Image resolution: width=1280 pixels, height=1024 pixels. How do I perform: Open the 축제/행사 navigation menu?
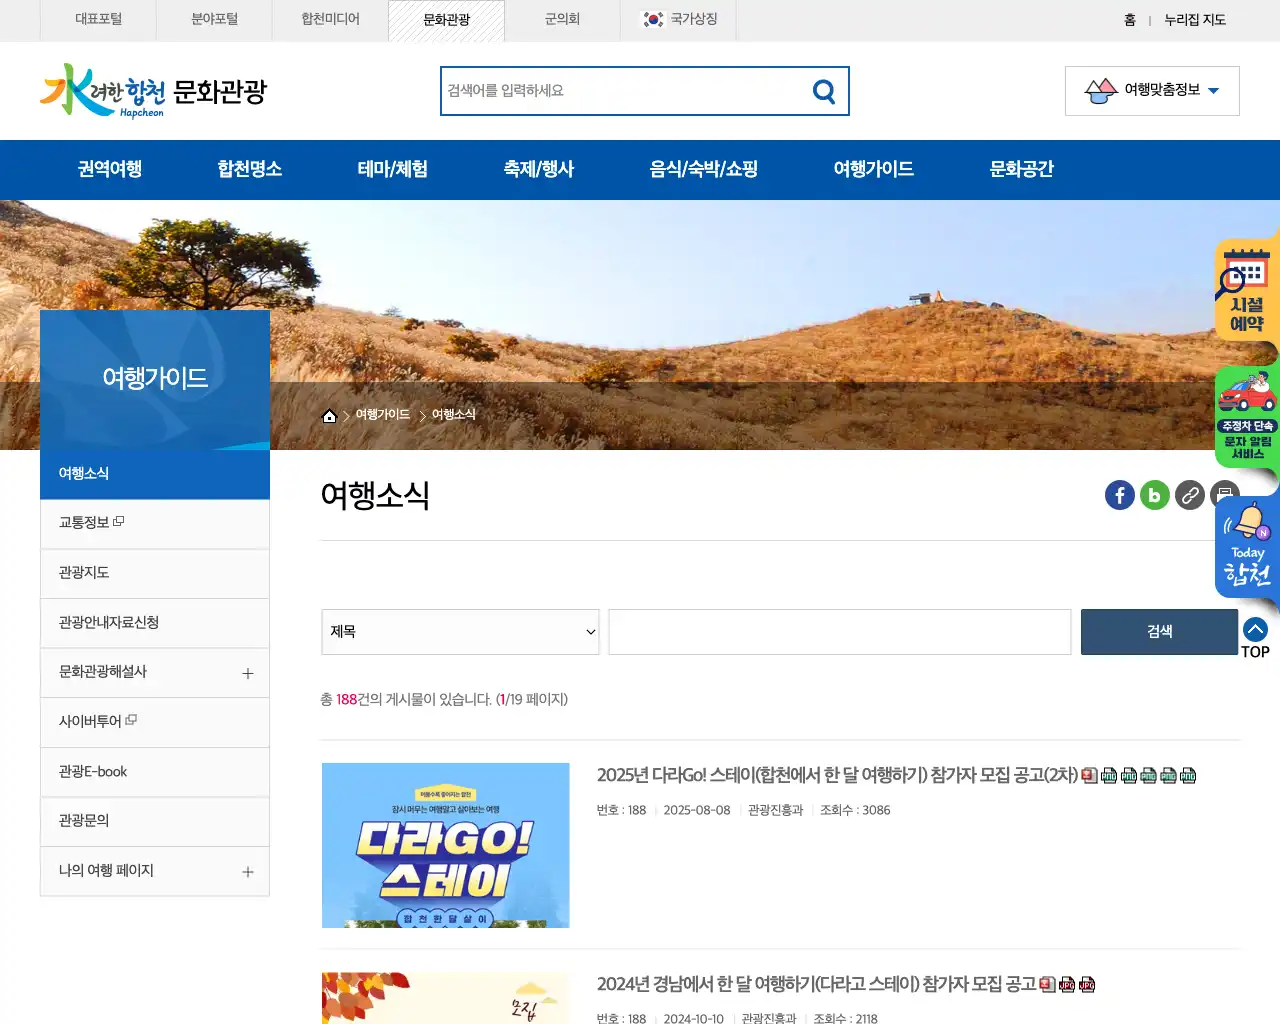(538, 169)
